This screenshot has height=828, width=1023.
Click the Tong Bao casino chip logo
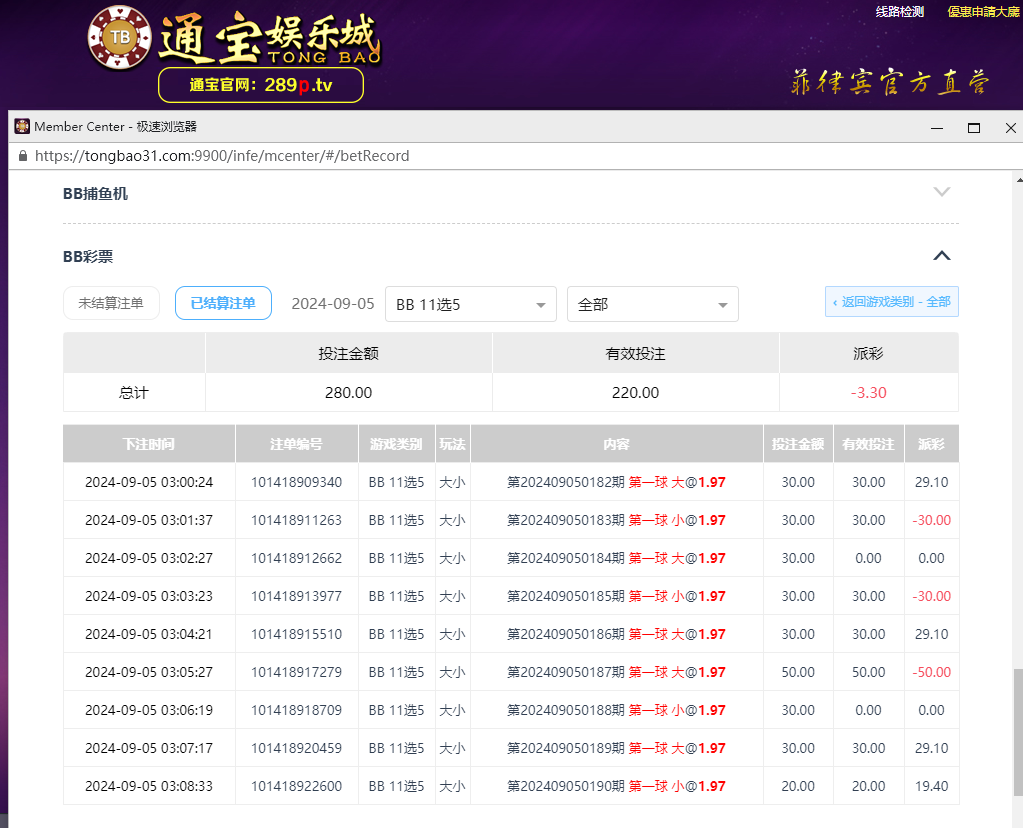(x=121, y=38)
